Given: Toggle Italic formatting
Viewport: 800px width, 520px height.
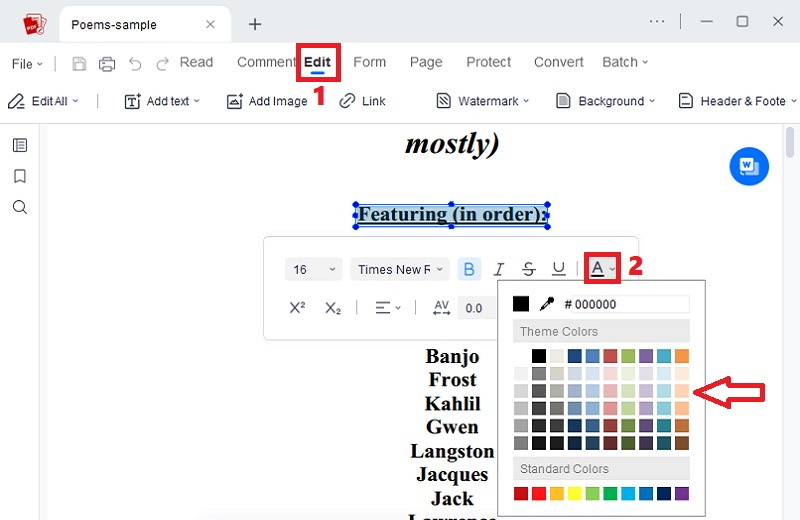Looking at the screenshot, I should [x=498, y=269].
